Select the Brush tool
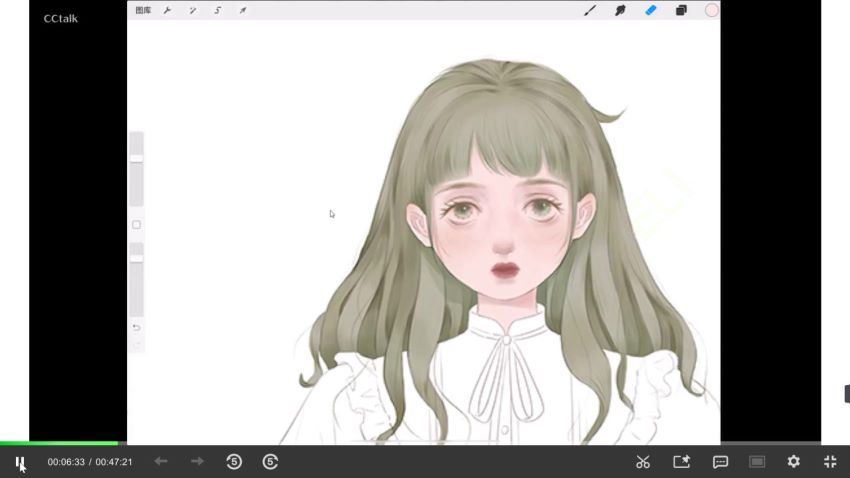 [590, 10]
